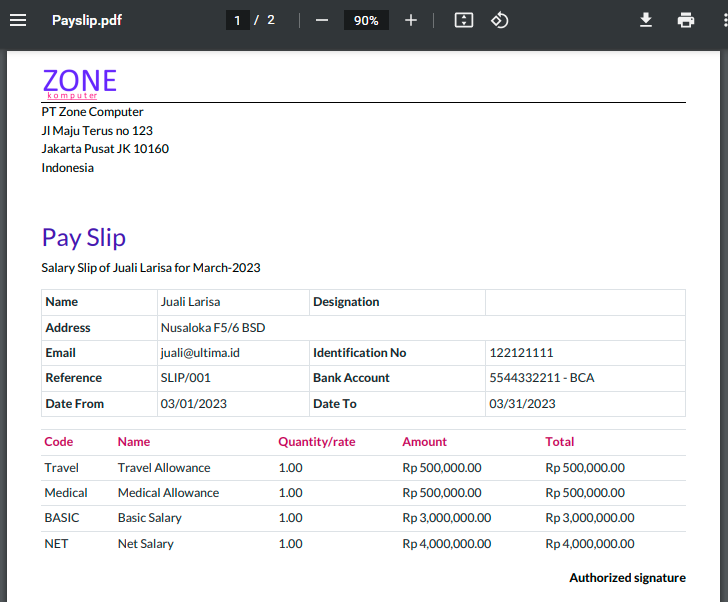Click the current page number field
The height and width of the screenshot is (602, 728).
(x=237, y=20)
